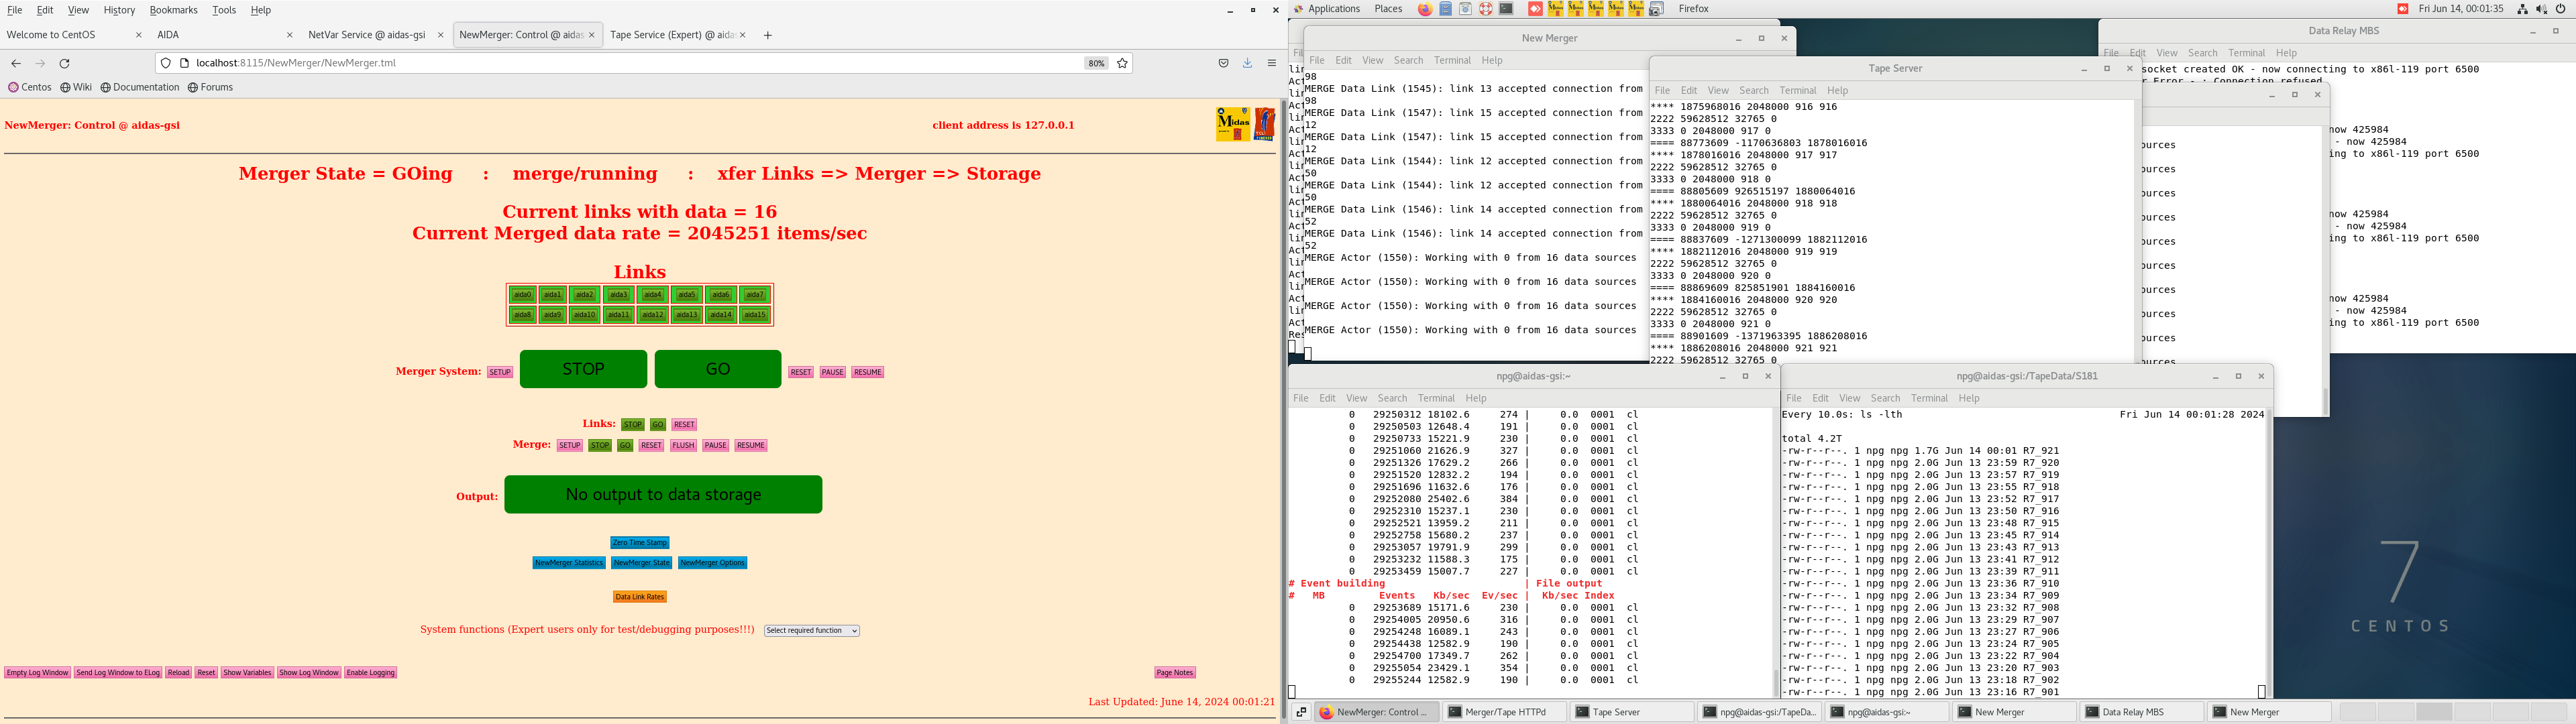The height and width of the screenshot is (724, 2576).
Task: Reload the NewMerger page in the browser
Action: [65, 63]
